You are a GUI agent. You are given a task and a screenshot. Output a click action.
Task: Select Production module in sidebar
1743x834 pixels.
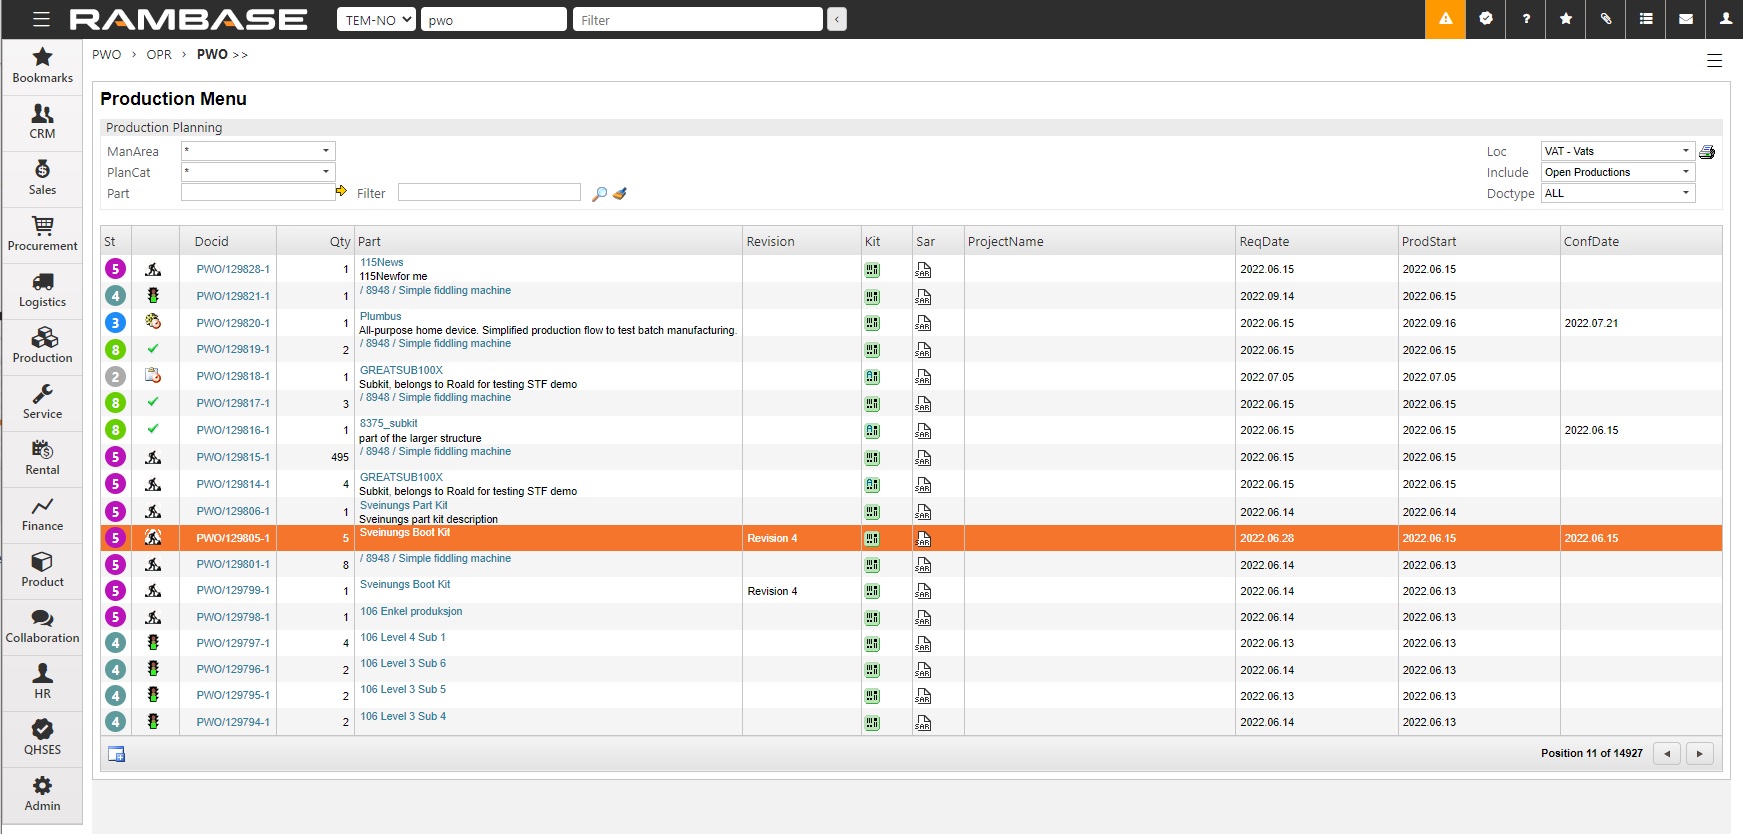tap(42, 347)
